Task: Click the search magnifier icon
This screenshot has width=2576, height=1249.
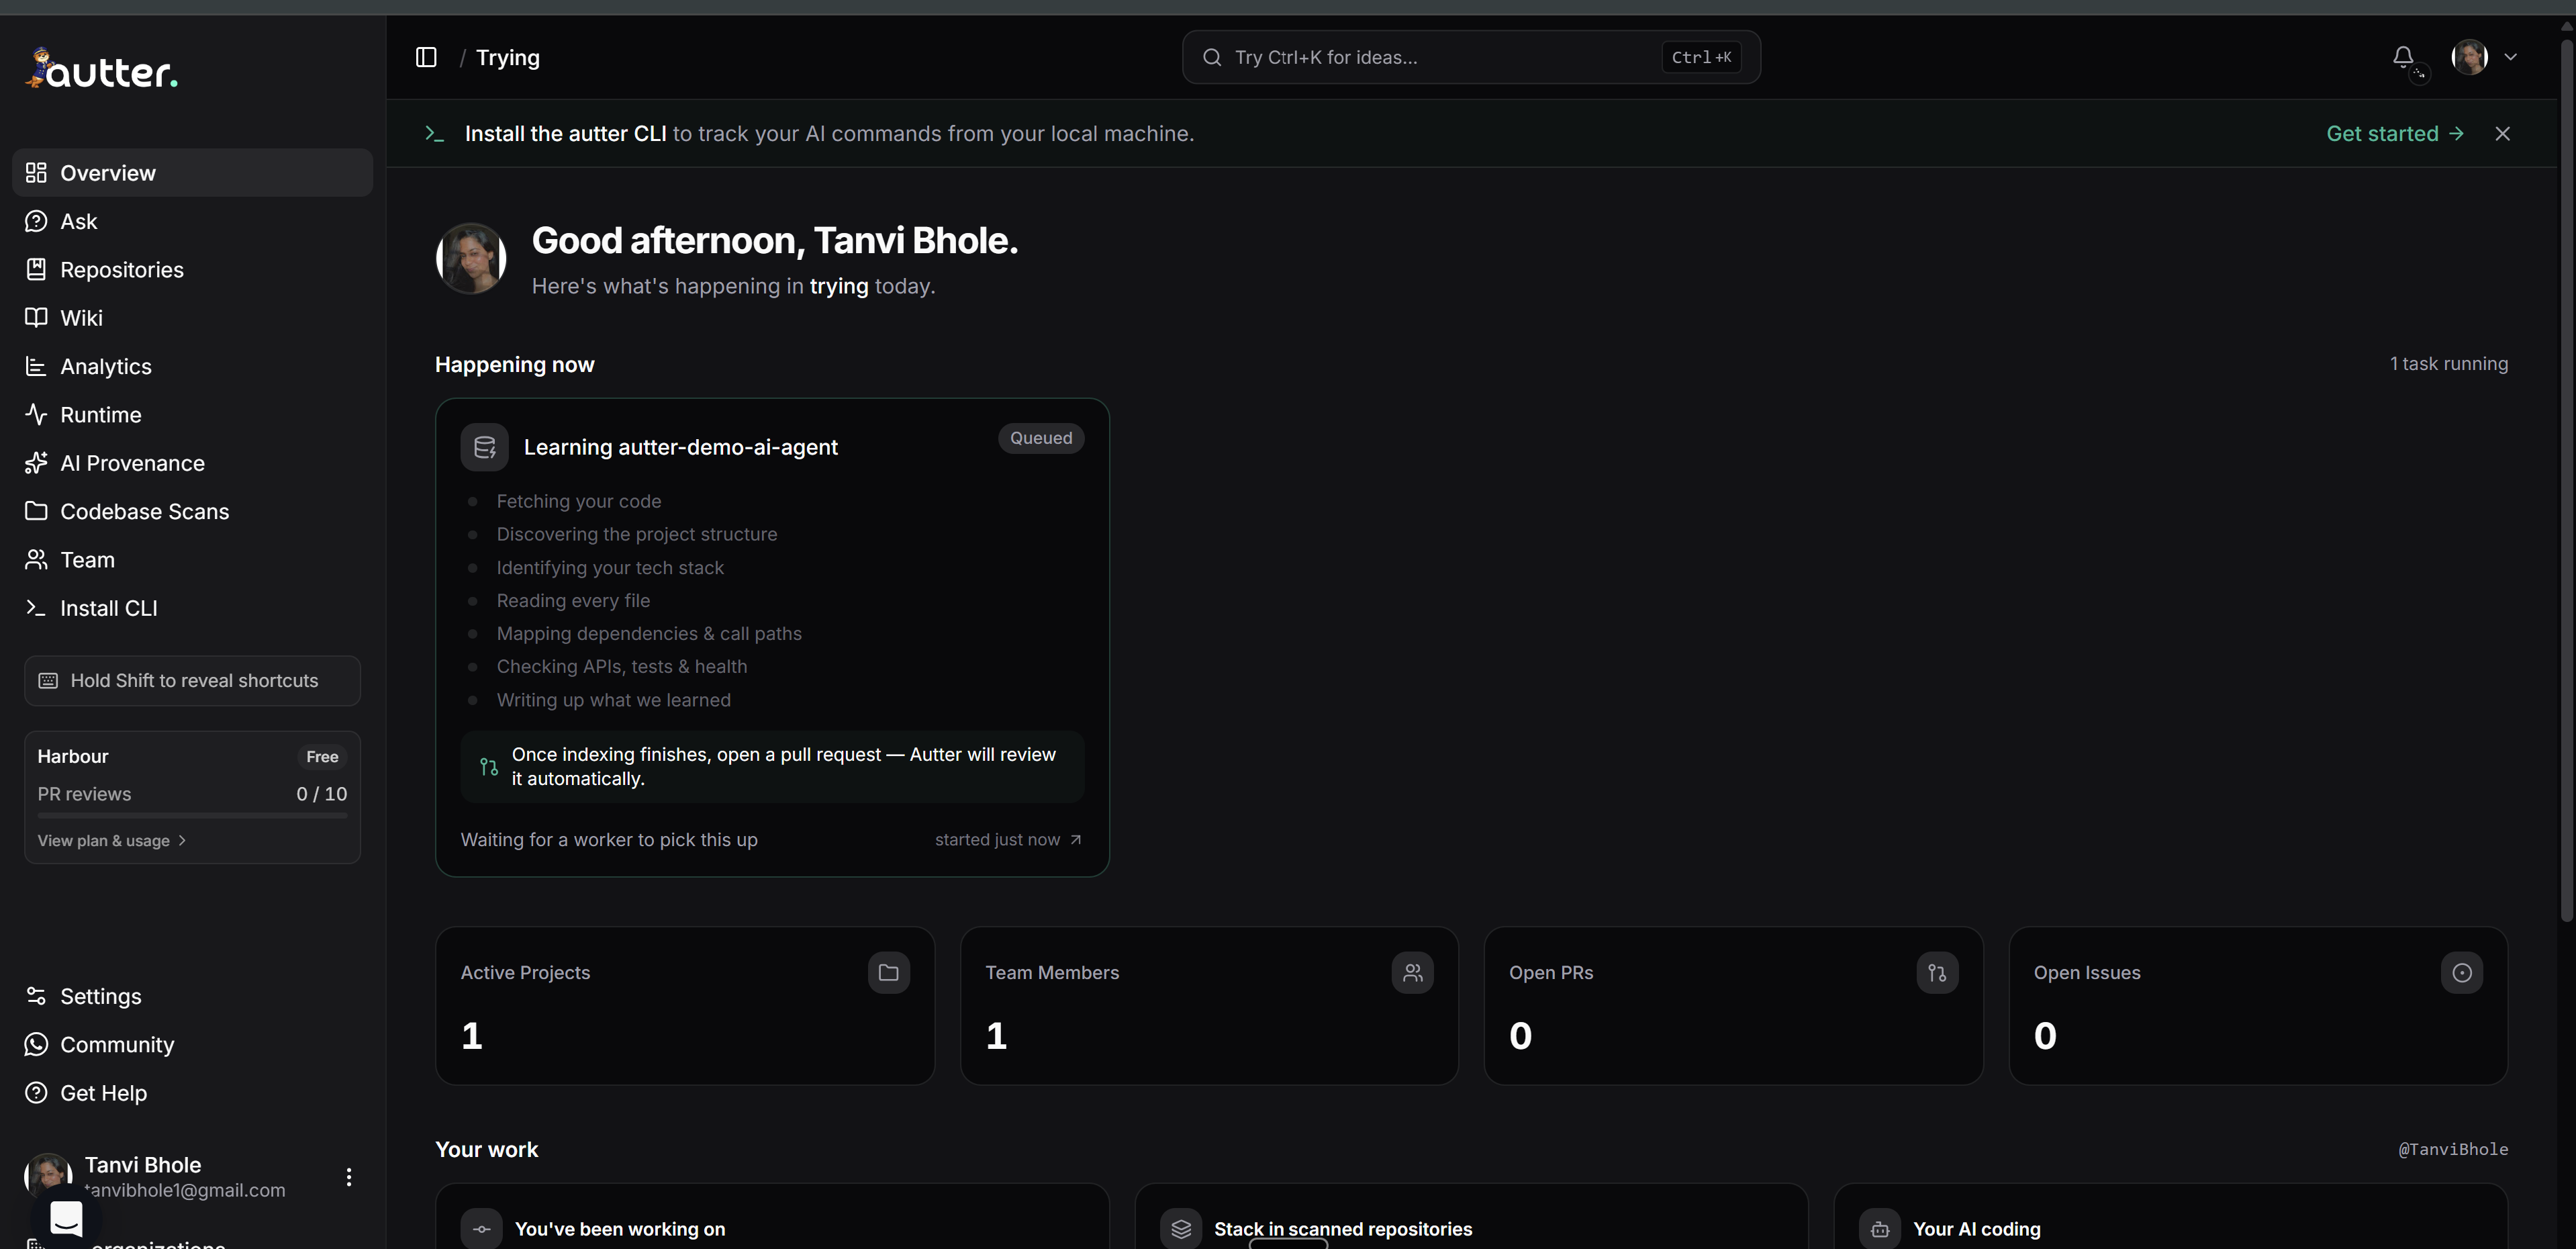Action: [x=1211, y=57]
